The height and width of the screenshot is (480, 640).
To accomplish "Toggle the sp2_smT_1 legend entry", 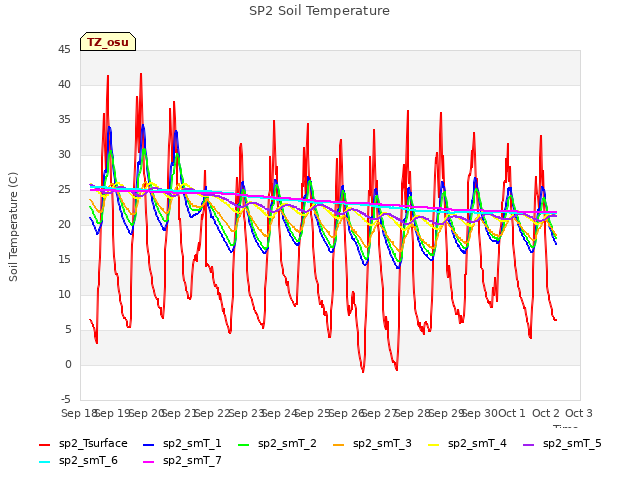I will [182, 443].
